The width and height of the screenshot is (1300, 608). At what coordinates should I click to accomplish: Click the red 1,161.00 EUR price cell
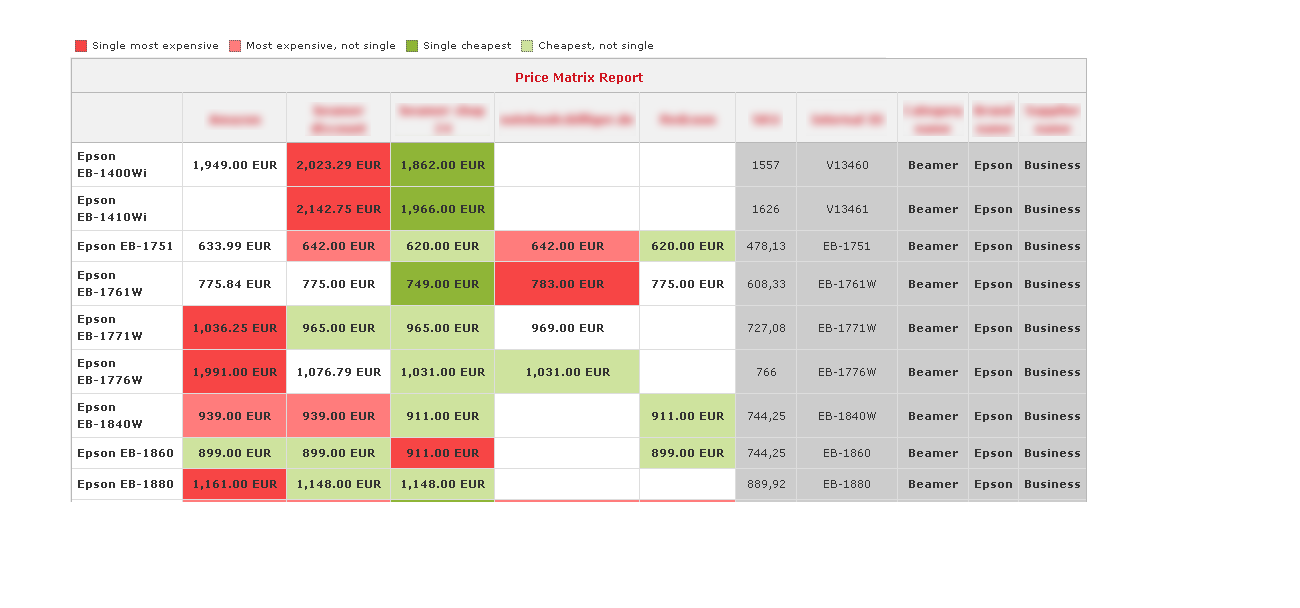235,484
